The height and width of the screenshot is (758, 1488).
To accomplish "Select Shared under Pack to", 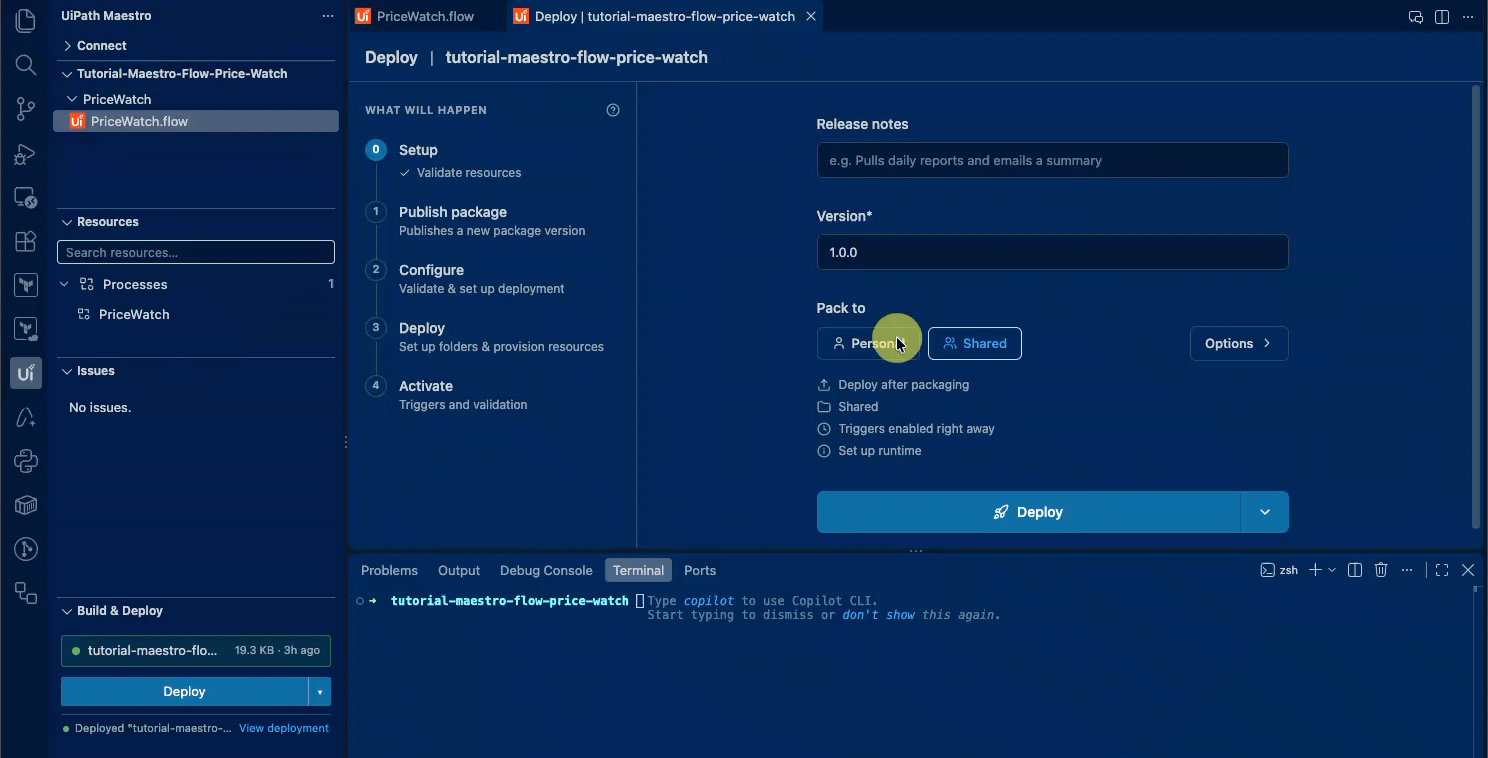I will point(975,343).
